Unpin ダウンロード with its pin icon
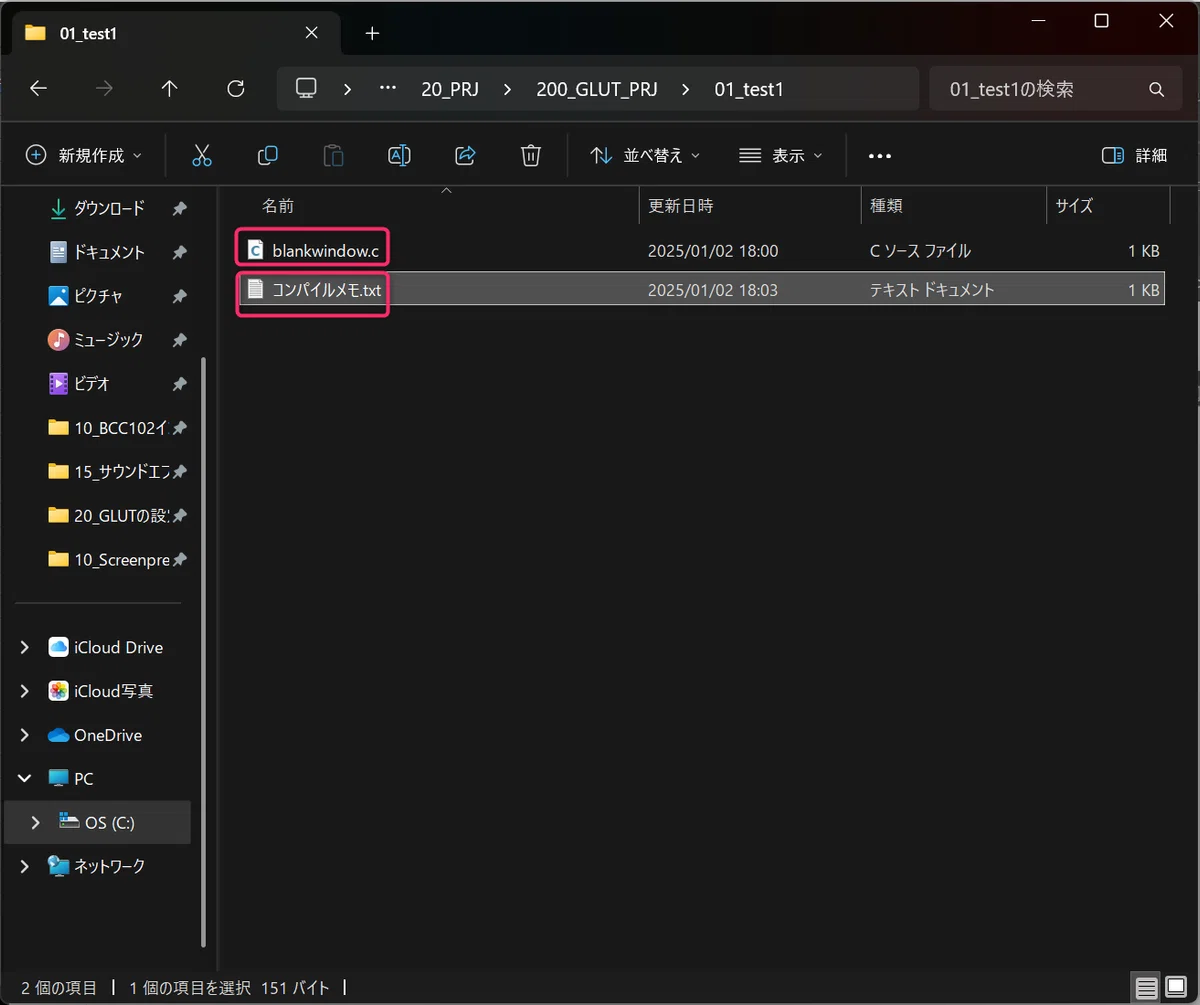Viewport: 1200px width, 1005px height. (179, 208)
